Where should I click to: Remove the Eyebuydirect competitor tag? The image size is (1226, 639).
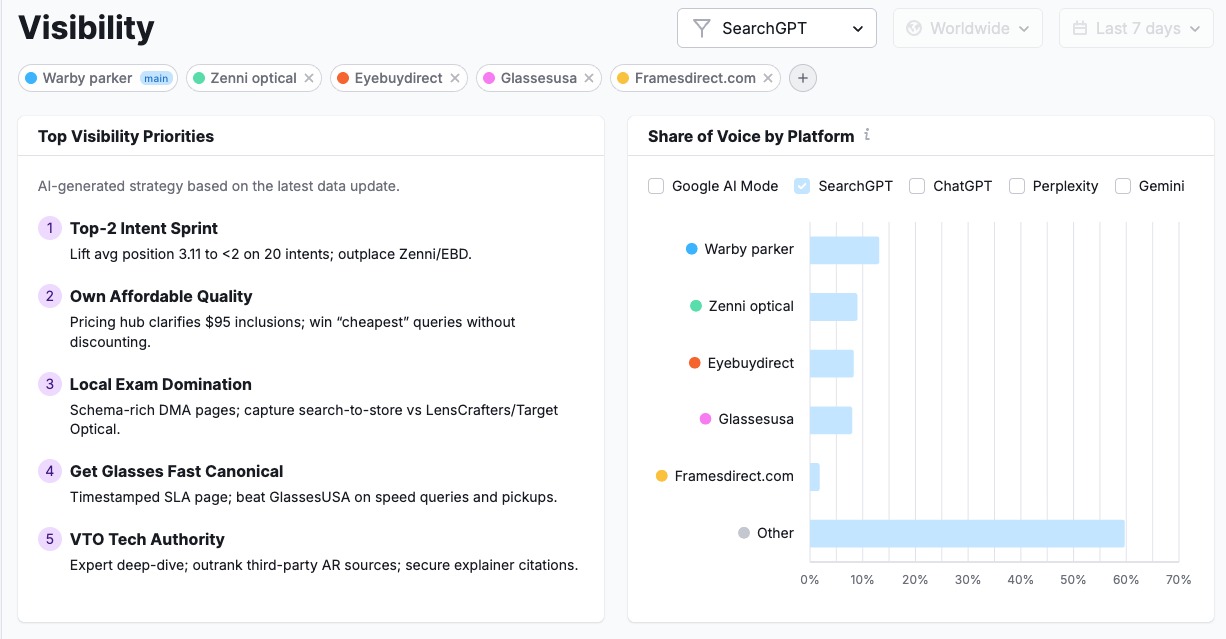pyautogui.click(x=455, y=78)
